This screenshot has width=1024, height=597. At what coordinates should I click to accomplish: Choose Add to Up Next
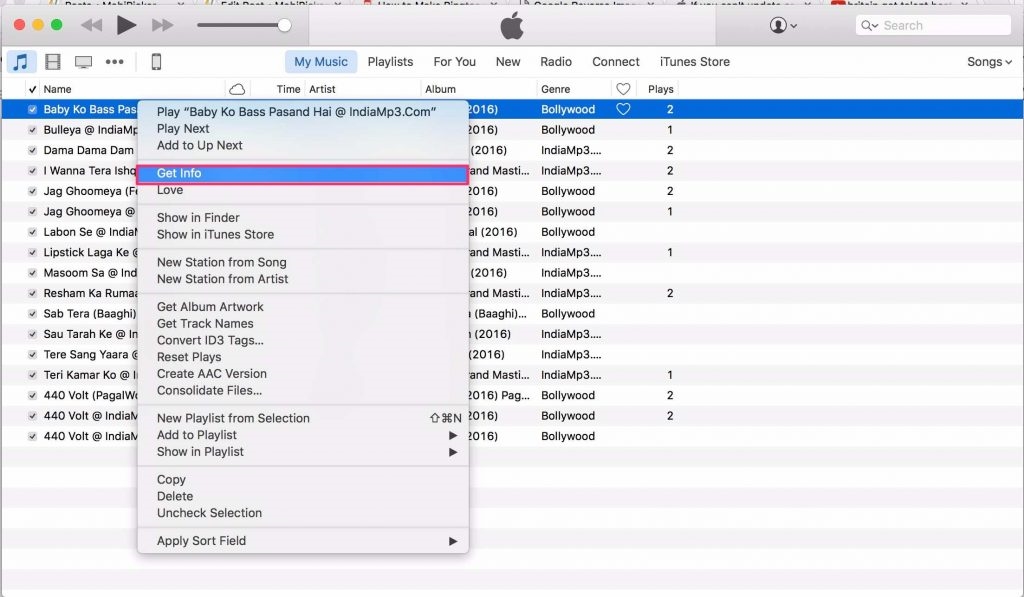coord(199,145)
